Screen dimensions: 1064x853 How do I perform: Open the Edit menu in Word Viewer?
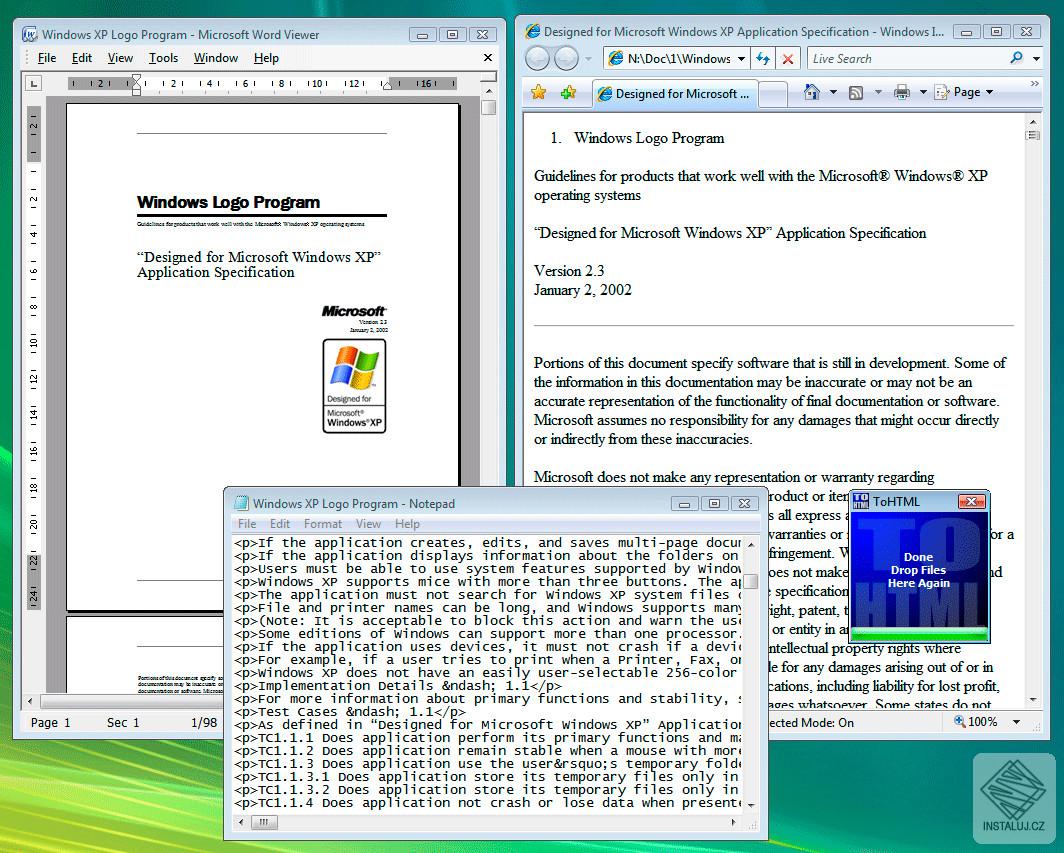click(81, 58)
